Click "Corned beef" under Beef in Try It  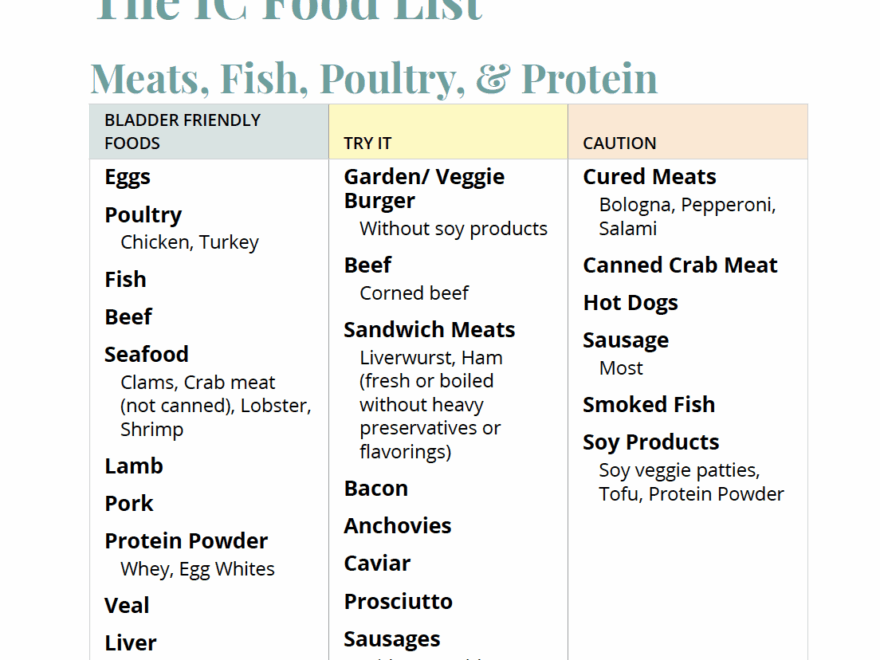pyautogui.click(x=414, y=293)
